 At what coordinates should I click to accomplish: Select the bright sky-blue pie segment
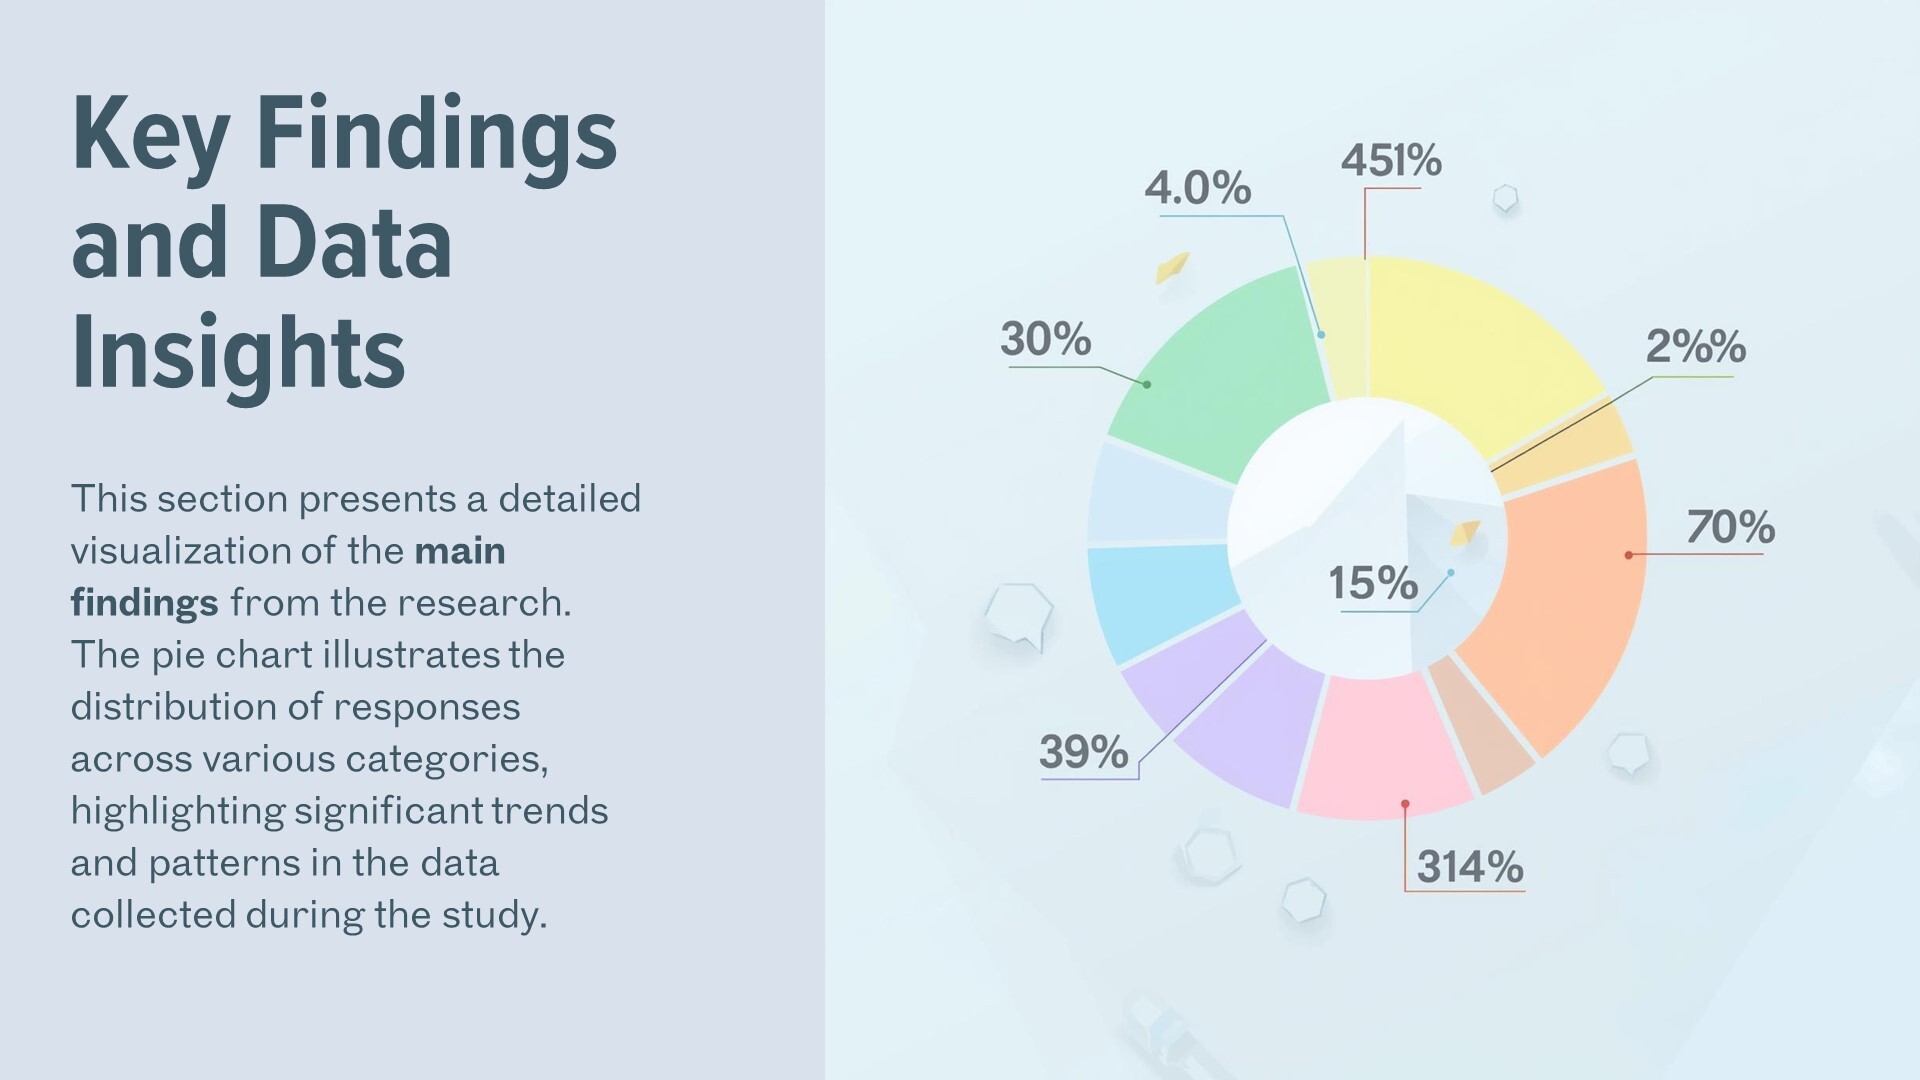(x=1160, y=598)
